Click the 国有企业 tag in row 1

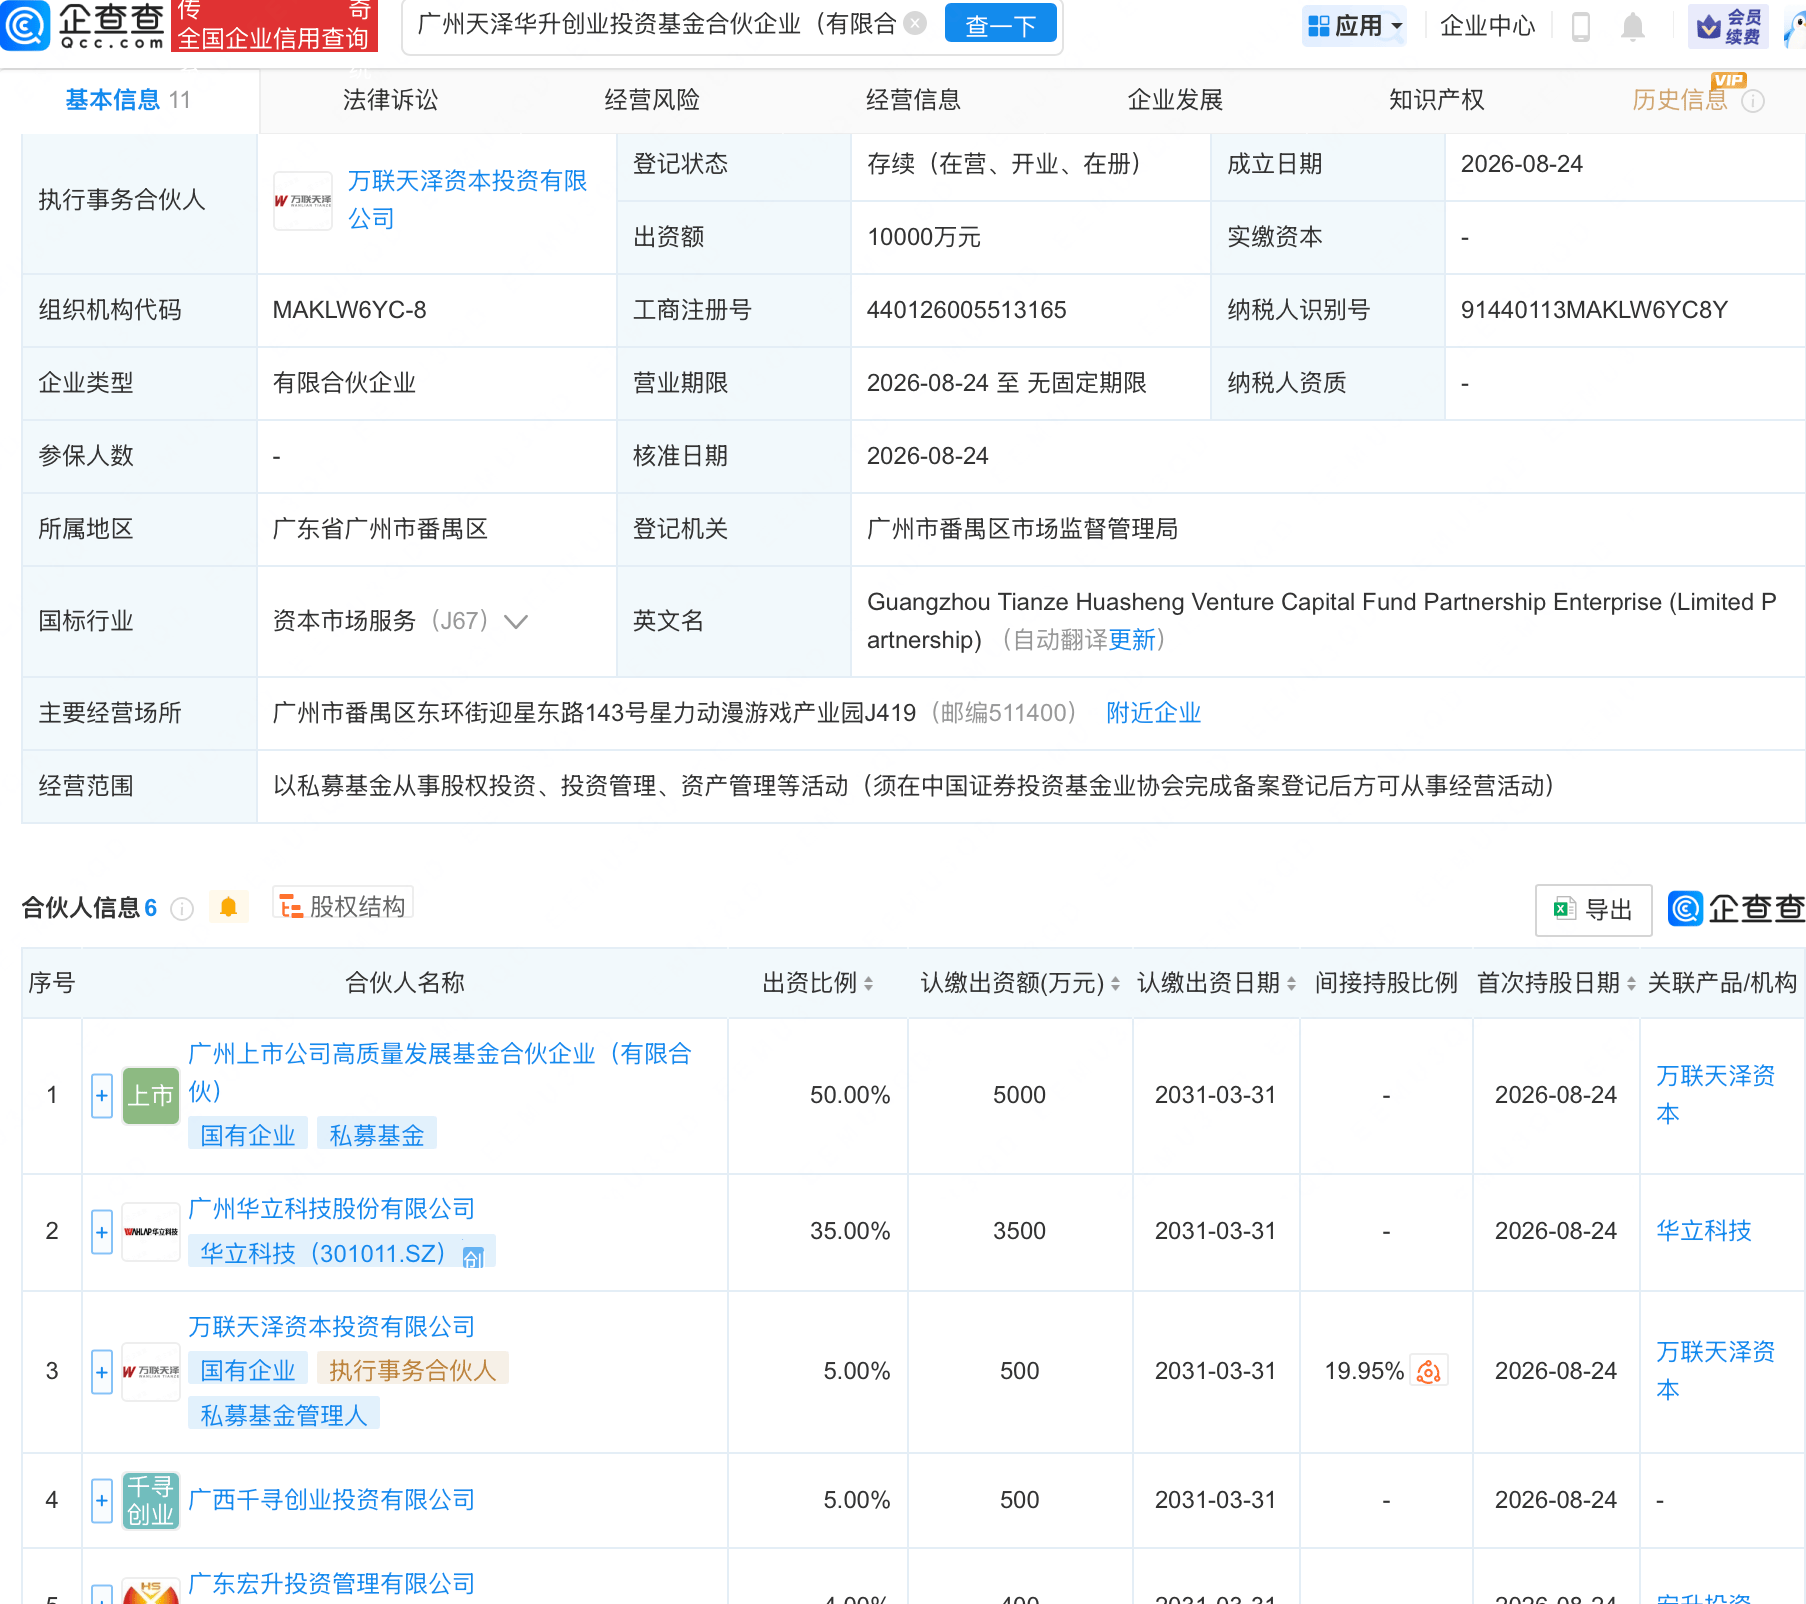(248, 1135)
